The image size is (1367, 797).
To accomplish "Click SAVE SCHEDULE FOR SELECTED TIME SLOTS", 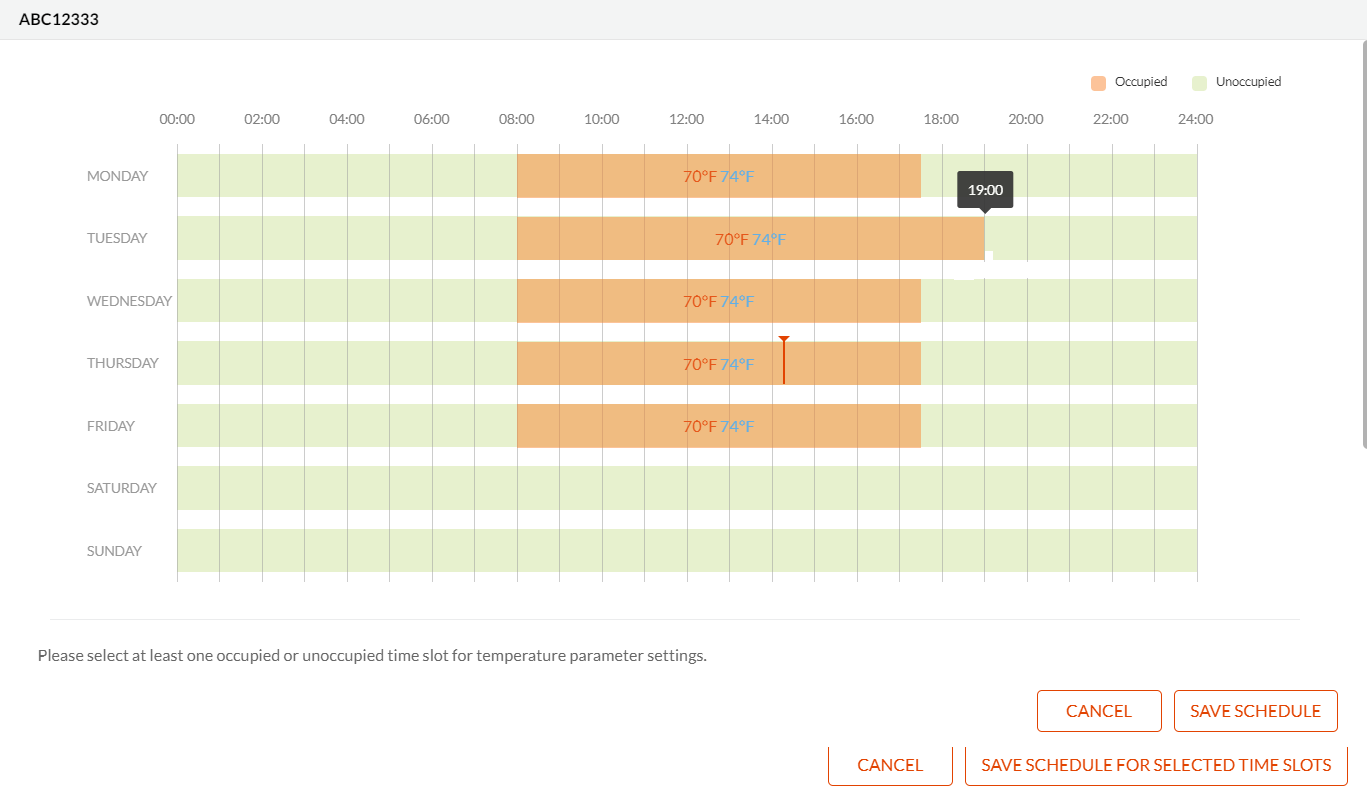I will pyautogui.click(x=1156, y=764).
